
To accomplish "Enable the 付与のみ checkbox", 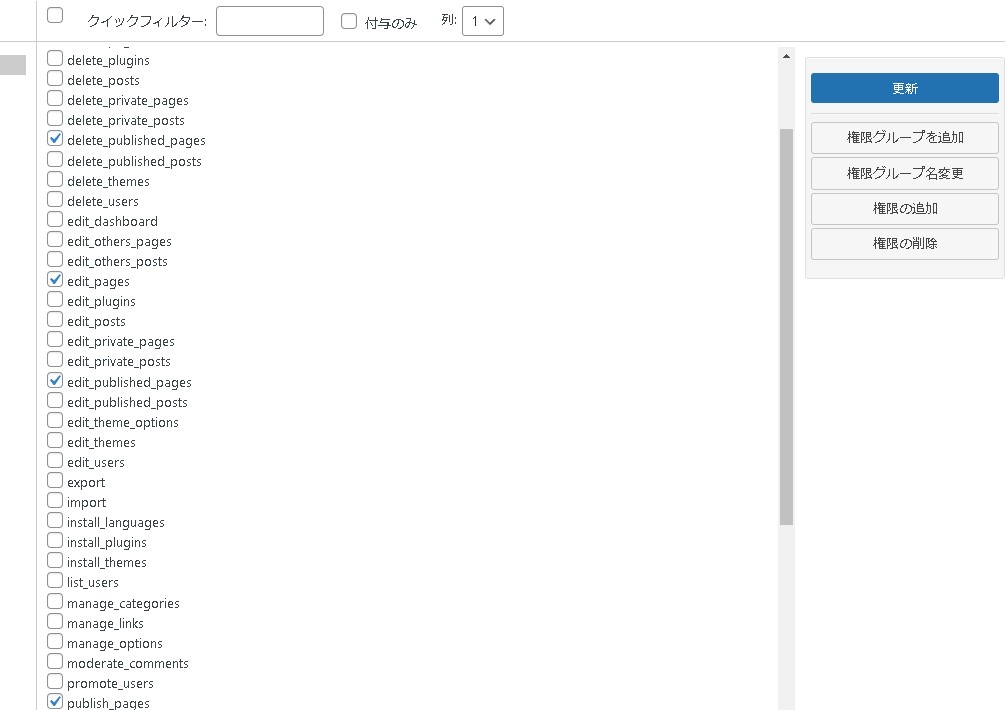I will pyautogui.click(x=349, y=21).
